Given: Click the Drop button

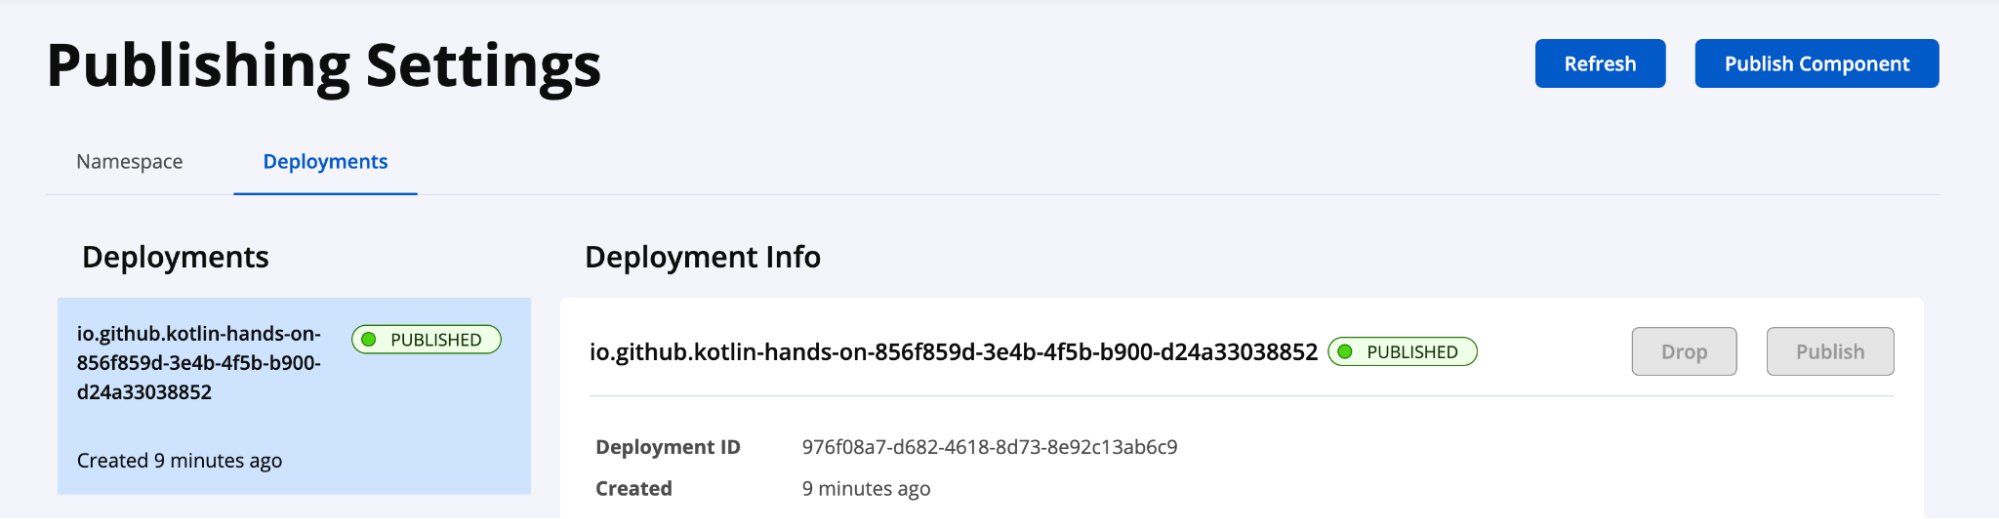Looking at the screenshot, I should 1683,352.
